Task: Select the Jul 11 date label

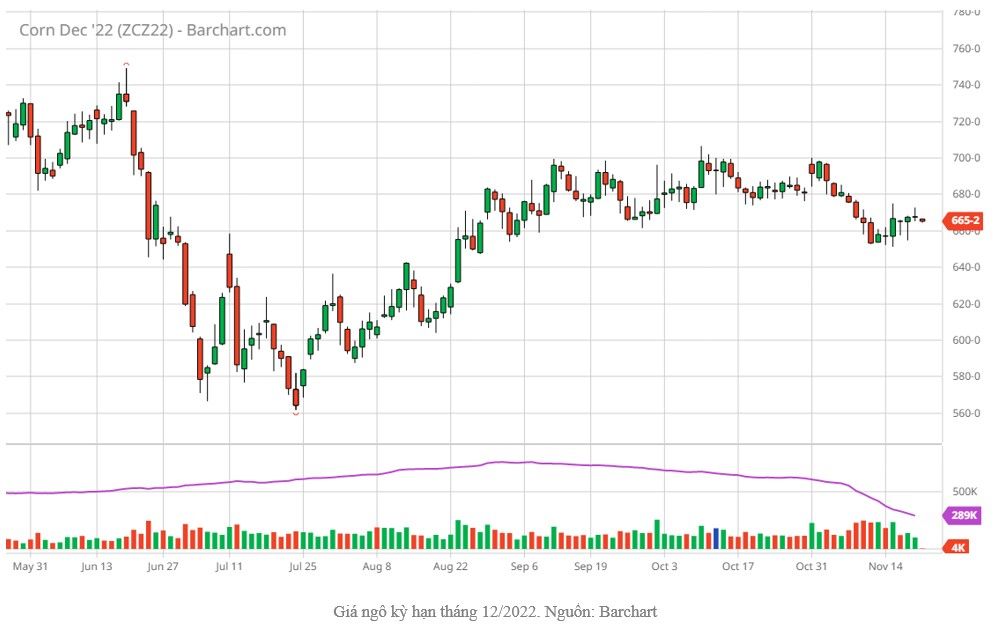Action: click(229, 566)
